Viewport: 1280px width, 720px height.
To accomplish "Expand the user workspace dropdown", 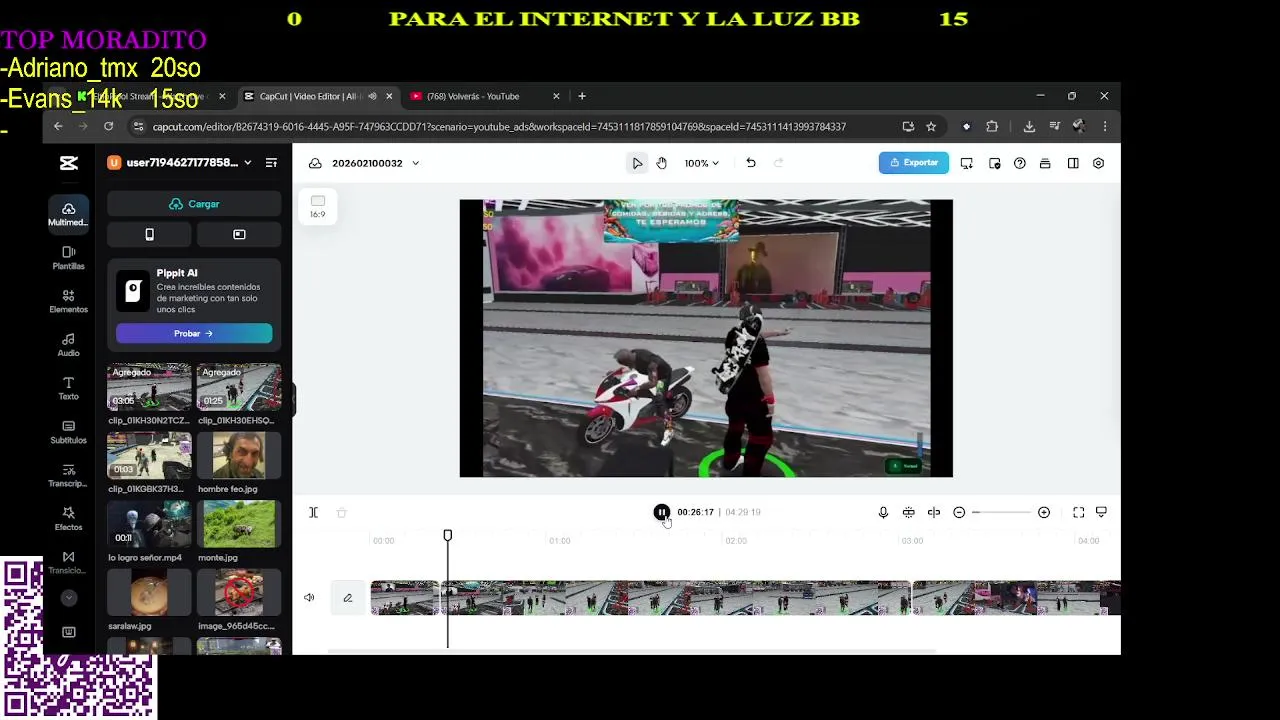I will [248, 163].
